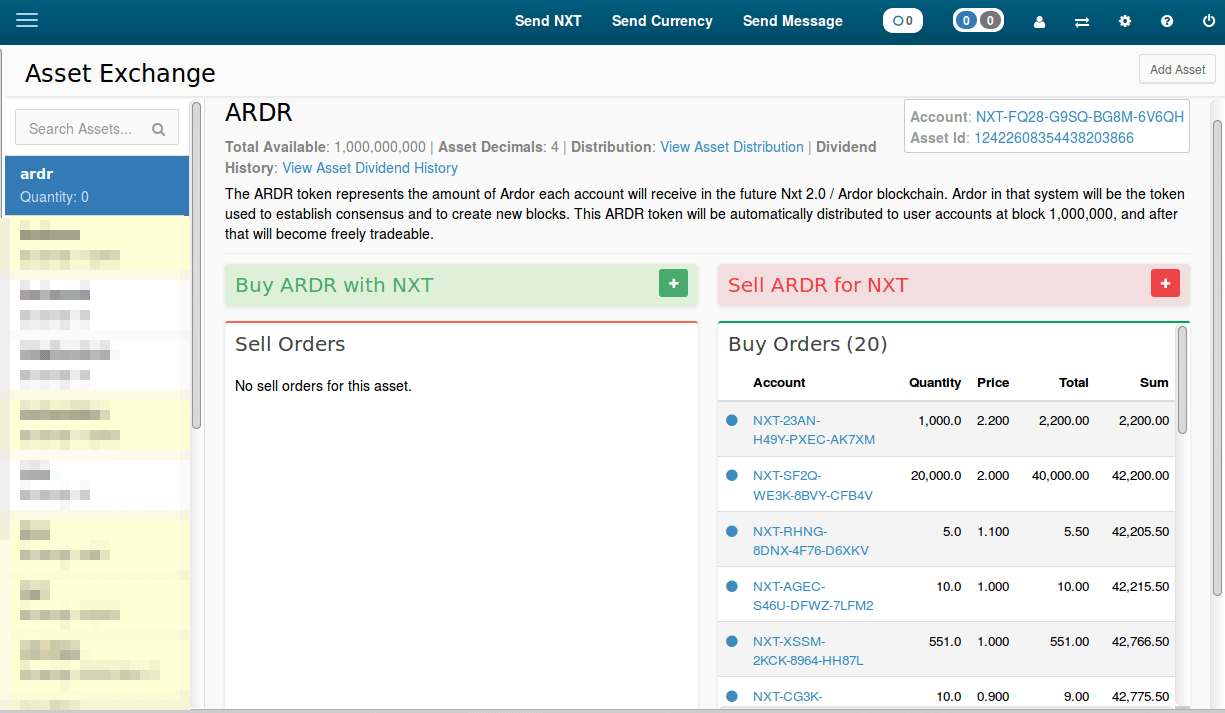Screen dimensions: 1225x713
Task: Click the Sell Orders heading
Action: coord(290,344)
